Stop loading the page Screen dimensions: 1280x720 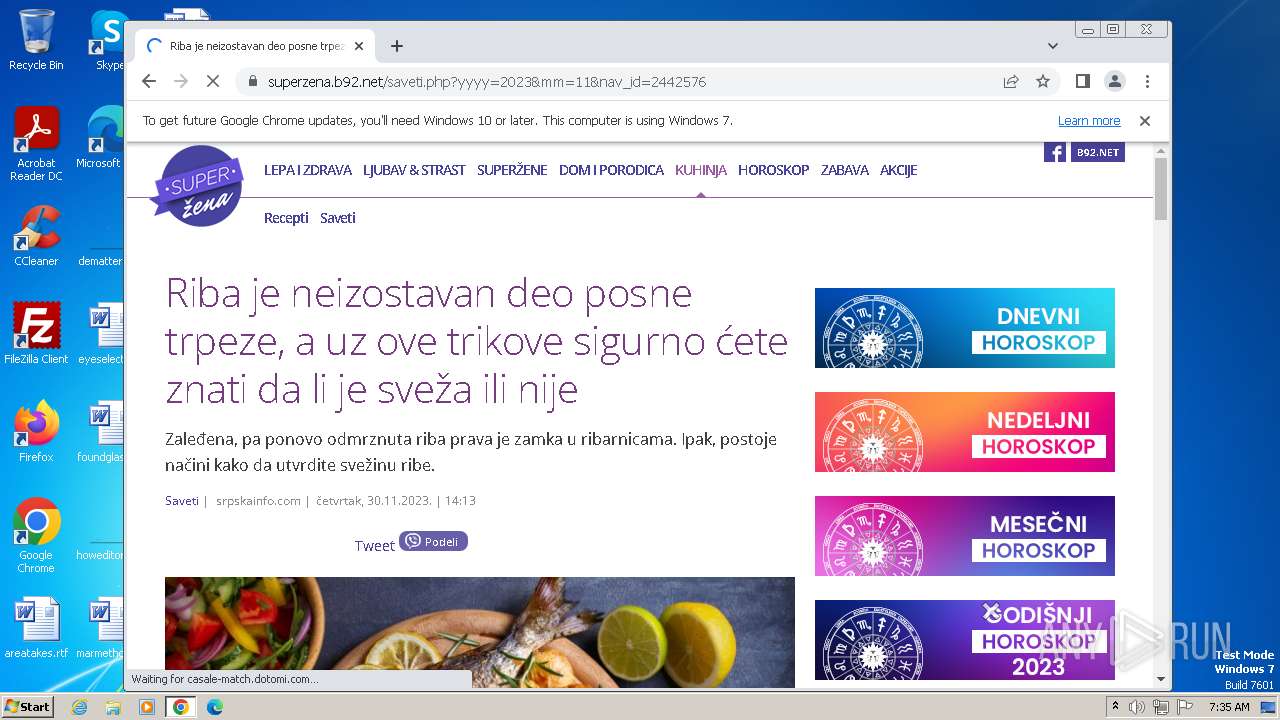[213, 81]
